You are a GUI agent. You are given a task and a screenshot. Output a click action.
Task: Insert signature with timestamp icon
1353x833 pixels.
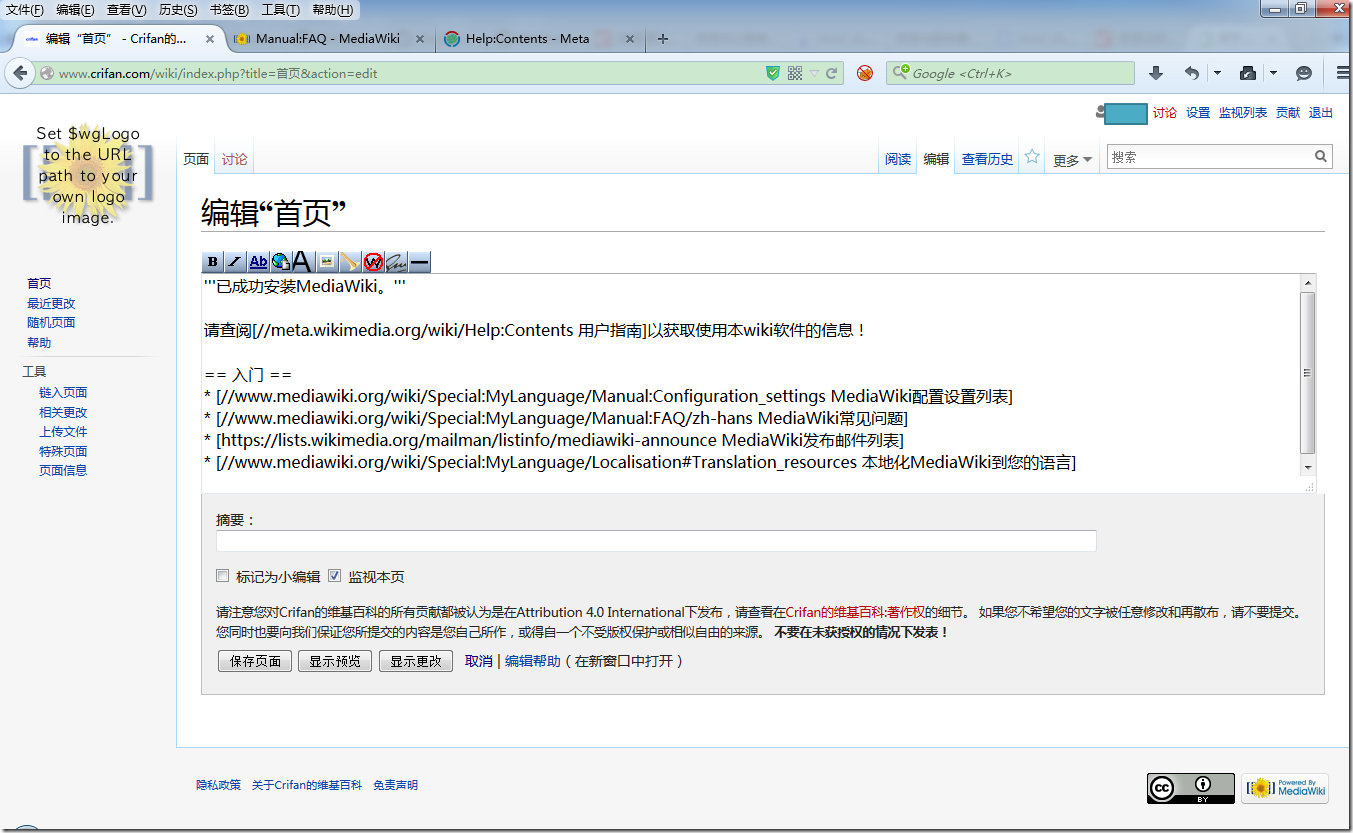(x=396, y=262)
